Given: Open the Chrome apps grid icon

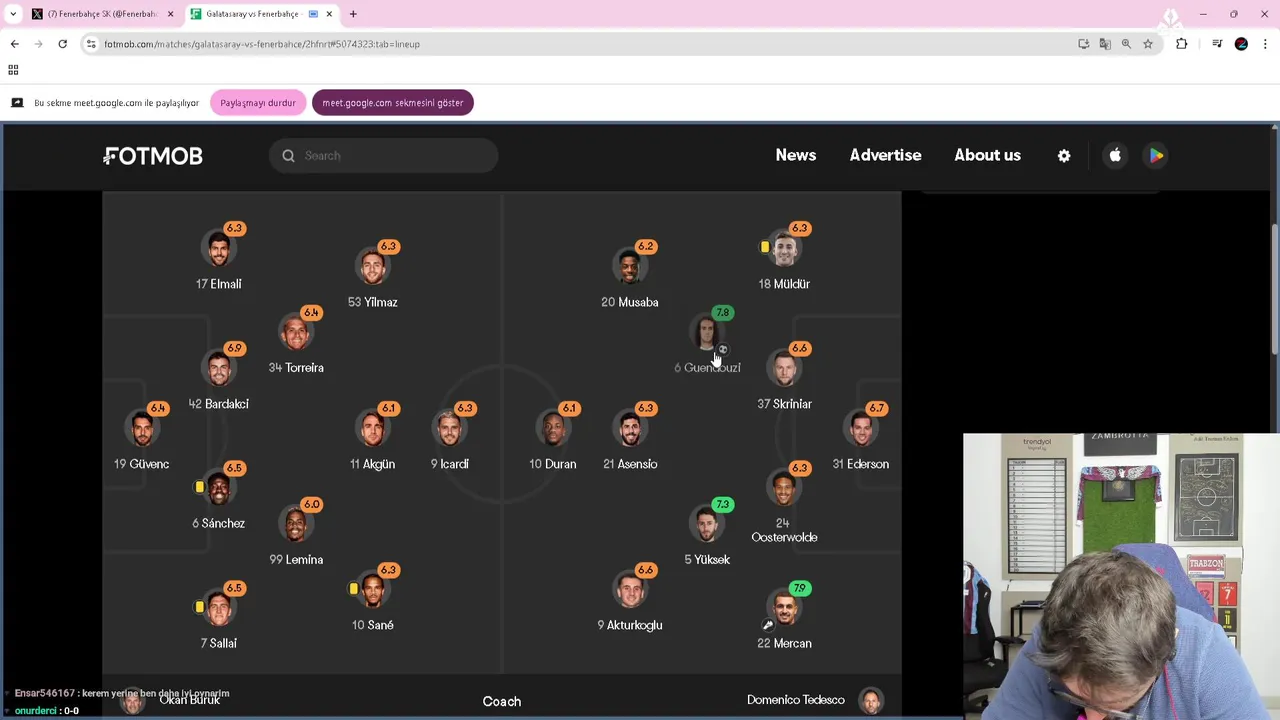Looking at the screenshot, I should [13, 70].
